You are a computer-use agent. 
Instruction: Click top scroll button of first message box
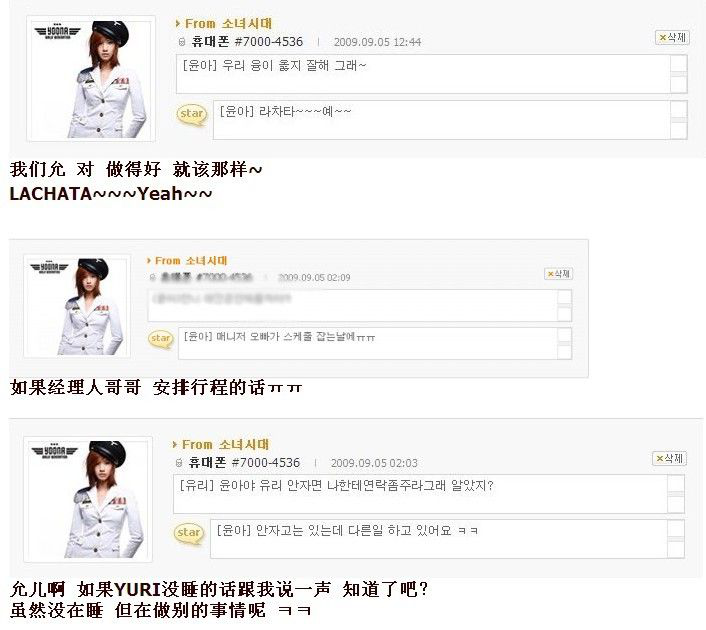pos(679,63)
